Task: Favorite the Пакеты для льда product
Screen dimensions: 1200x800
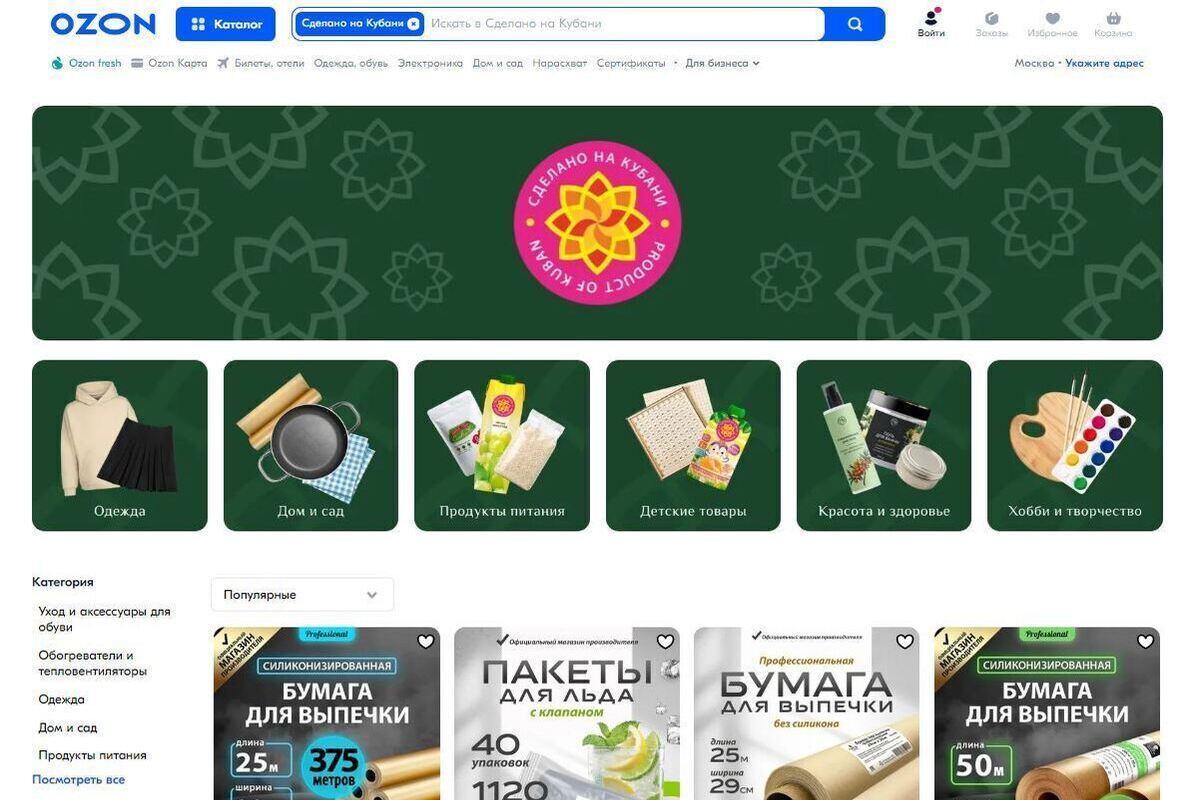Action: [x=665, y=641]
